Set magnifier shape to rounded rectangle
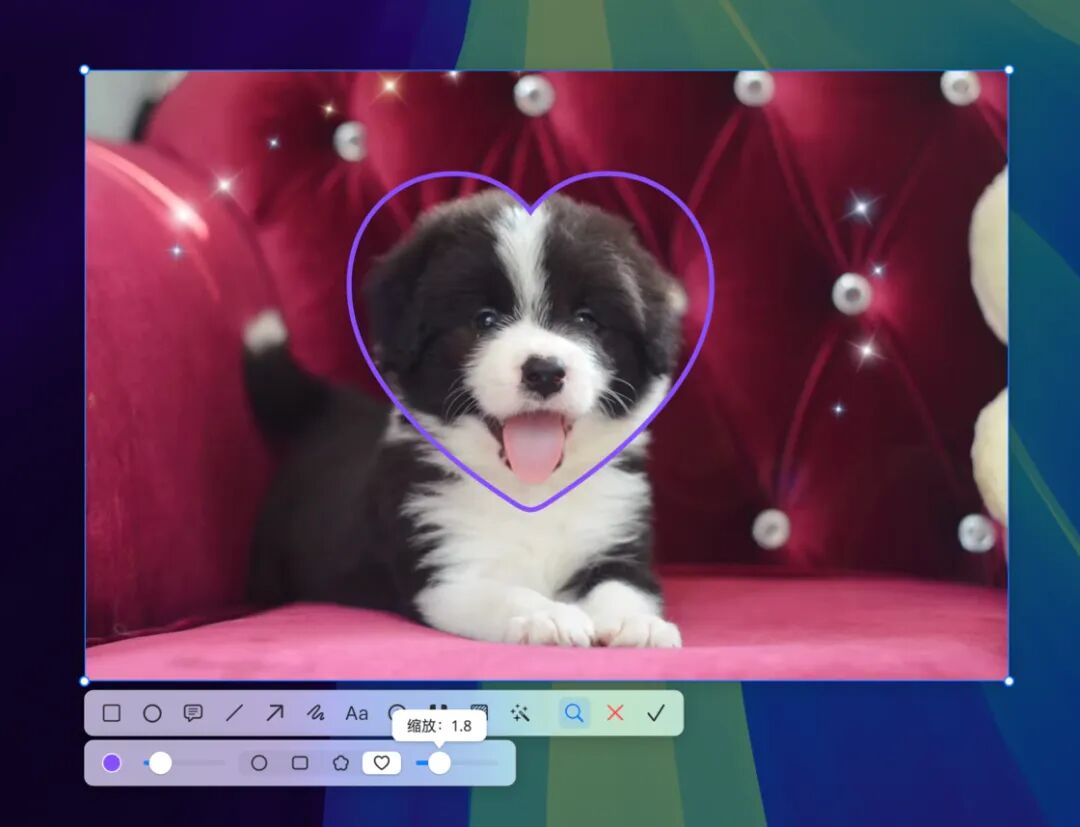The height and width of the screenshot is (827, 1080). (x=300, y=763)
